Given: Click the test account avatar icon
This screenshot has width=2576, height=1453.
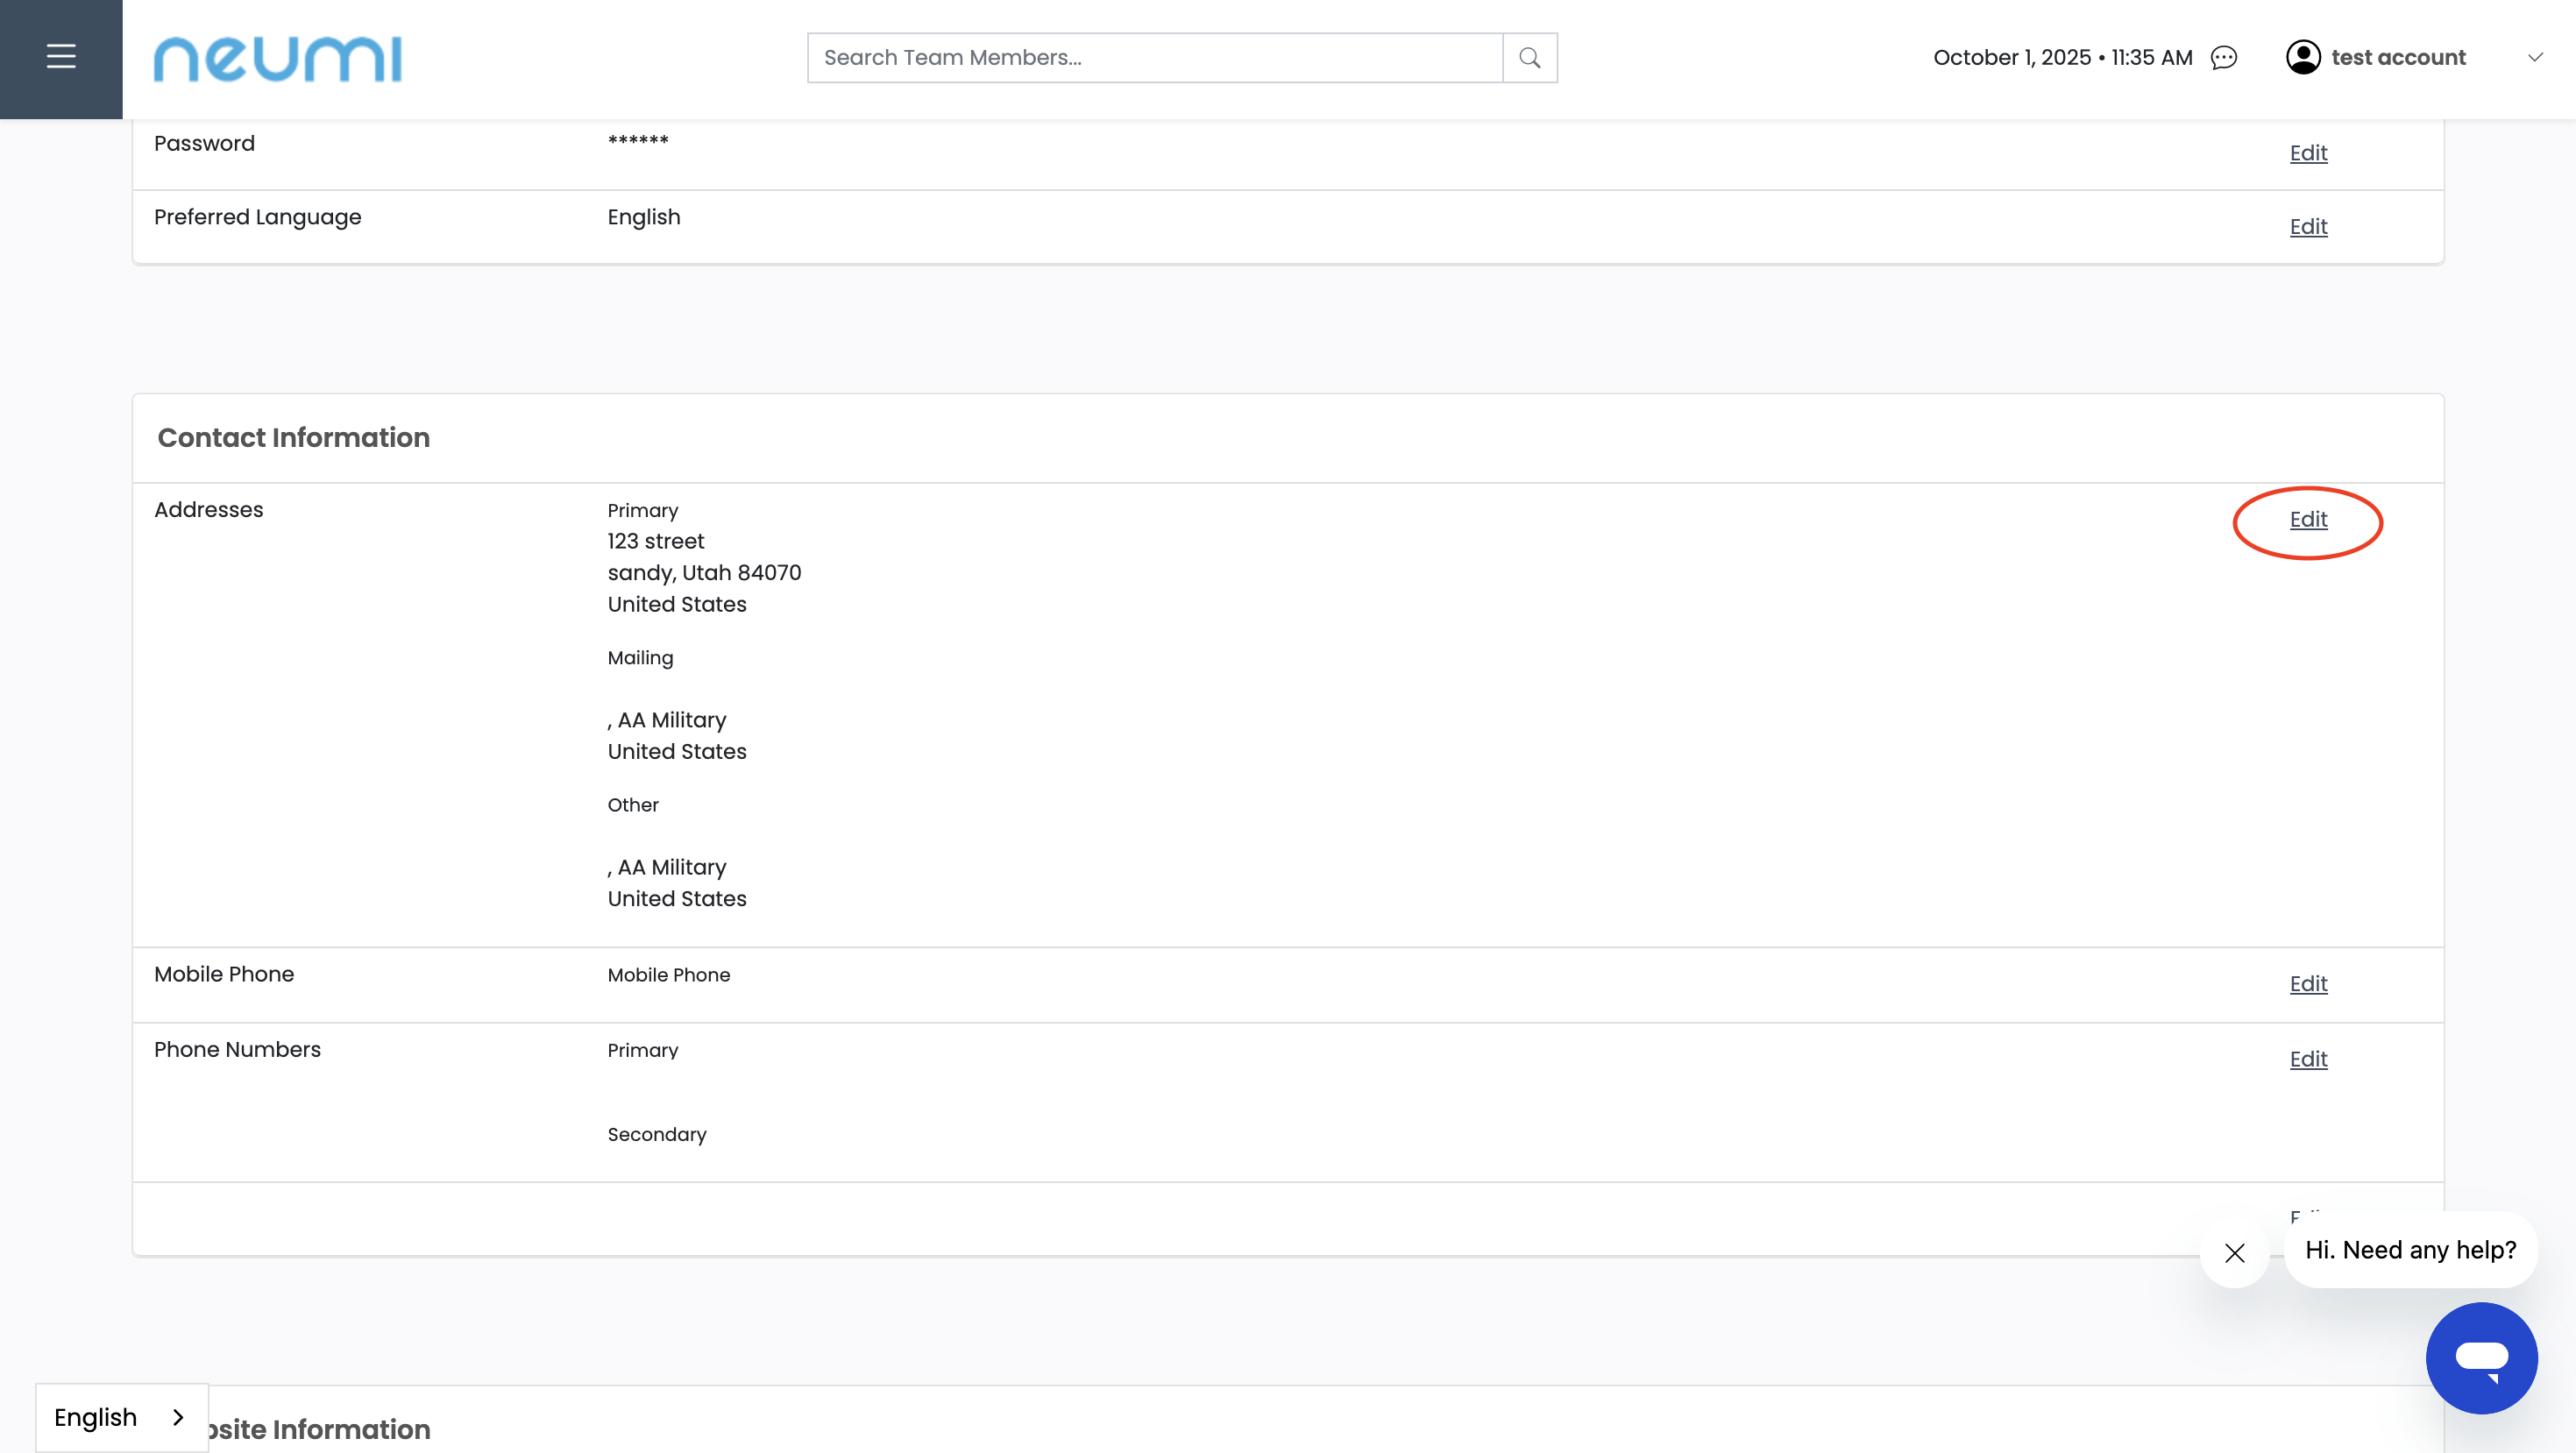Looking at the screenshot, I should pyautogui.click(x=2303, y=58).
